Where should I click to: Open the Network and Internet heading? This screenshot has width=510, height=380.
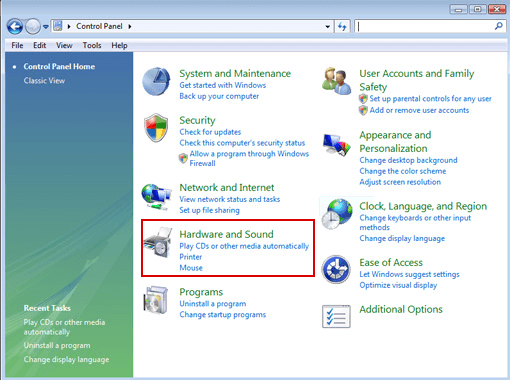pyautogui.click(x=227, y=187)
